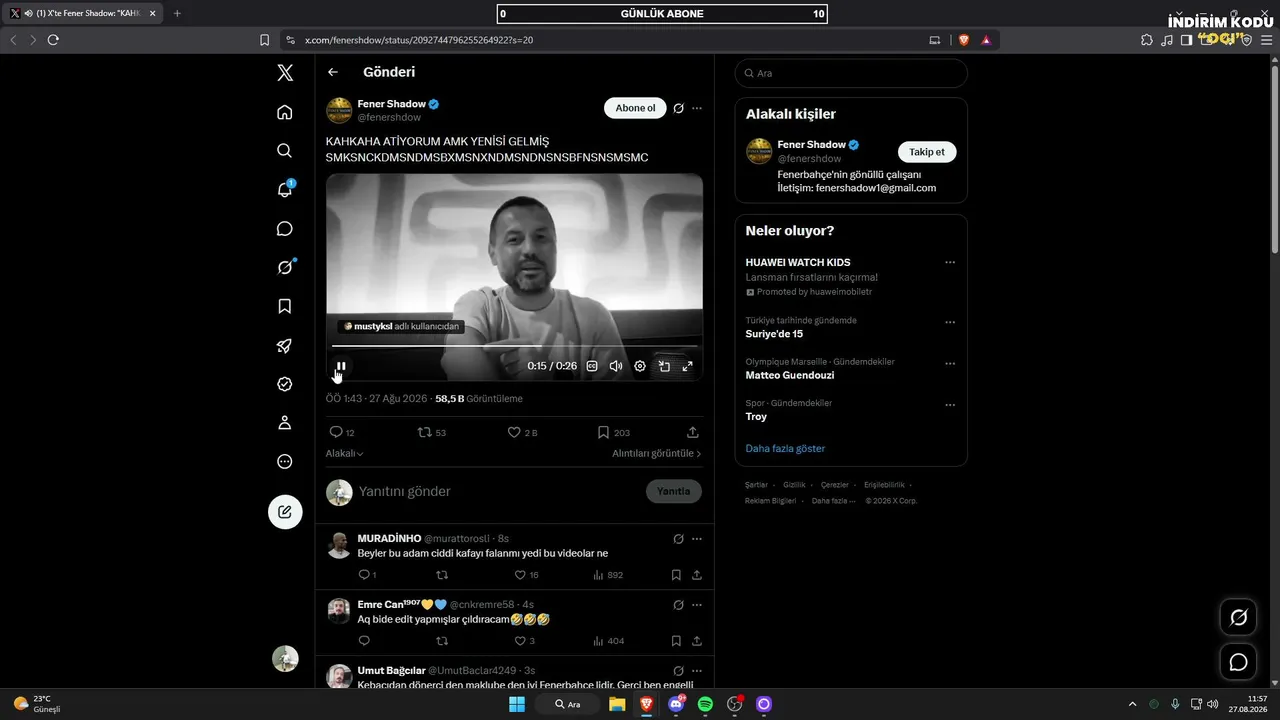Open the floating Grok button
1280x720 pixels.
pos(1238,617)
